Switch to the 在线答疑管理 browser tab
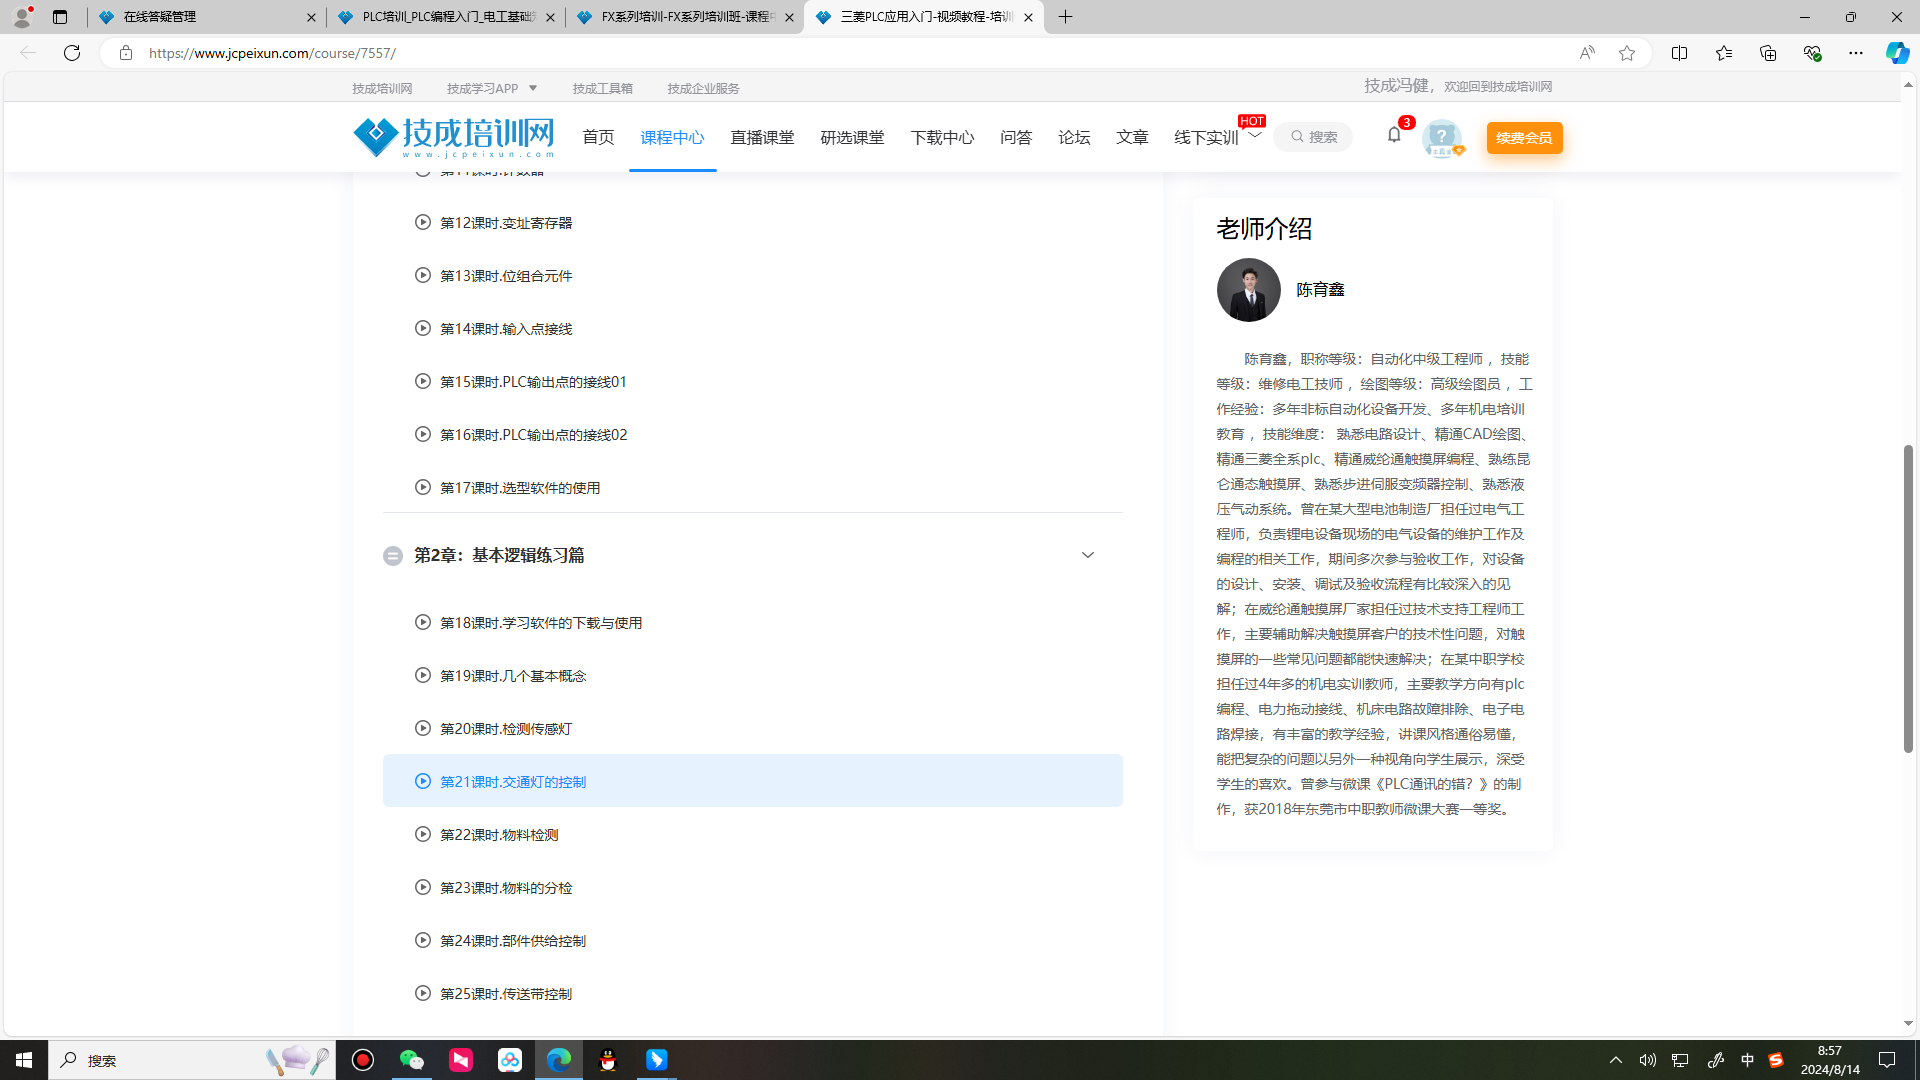Viewport: 1920px width, 1080px height. (x=205, y=17)
